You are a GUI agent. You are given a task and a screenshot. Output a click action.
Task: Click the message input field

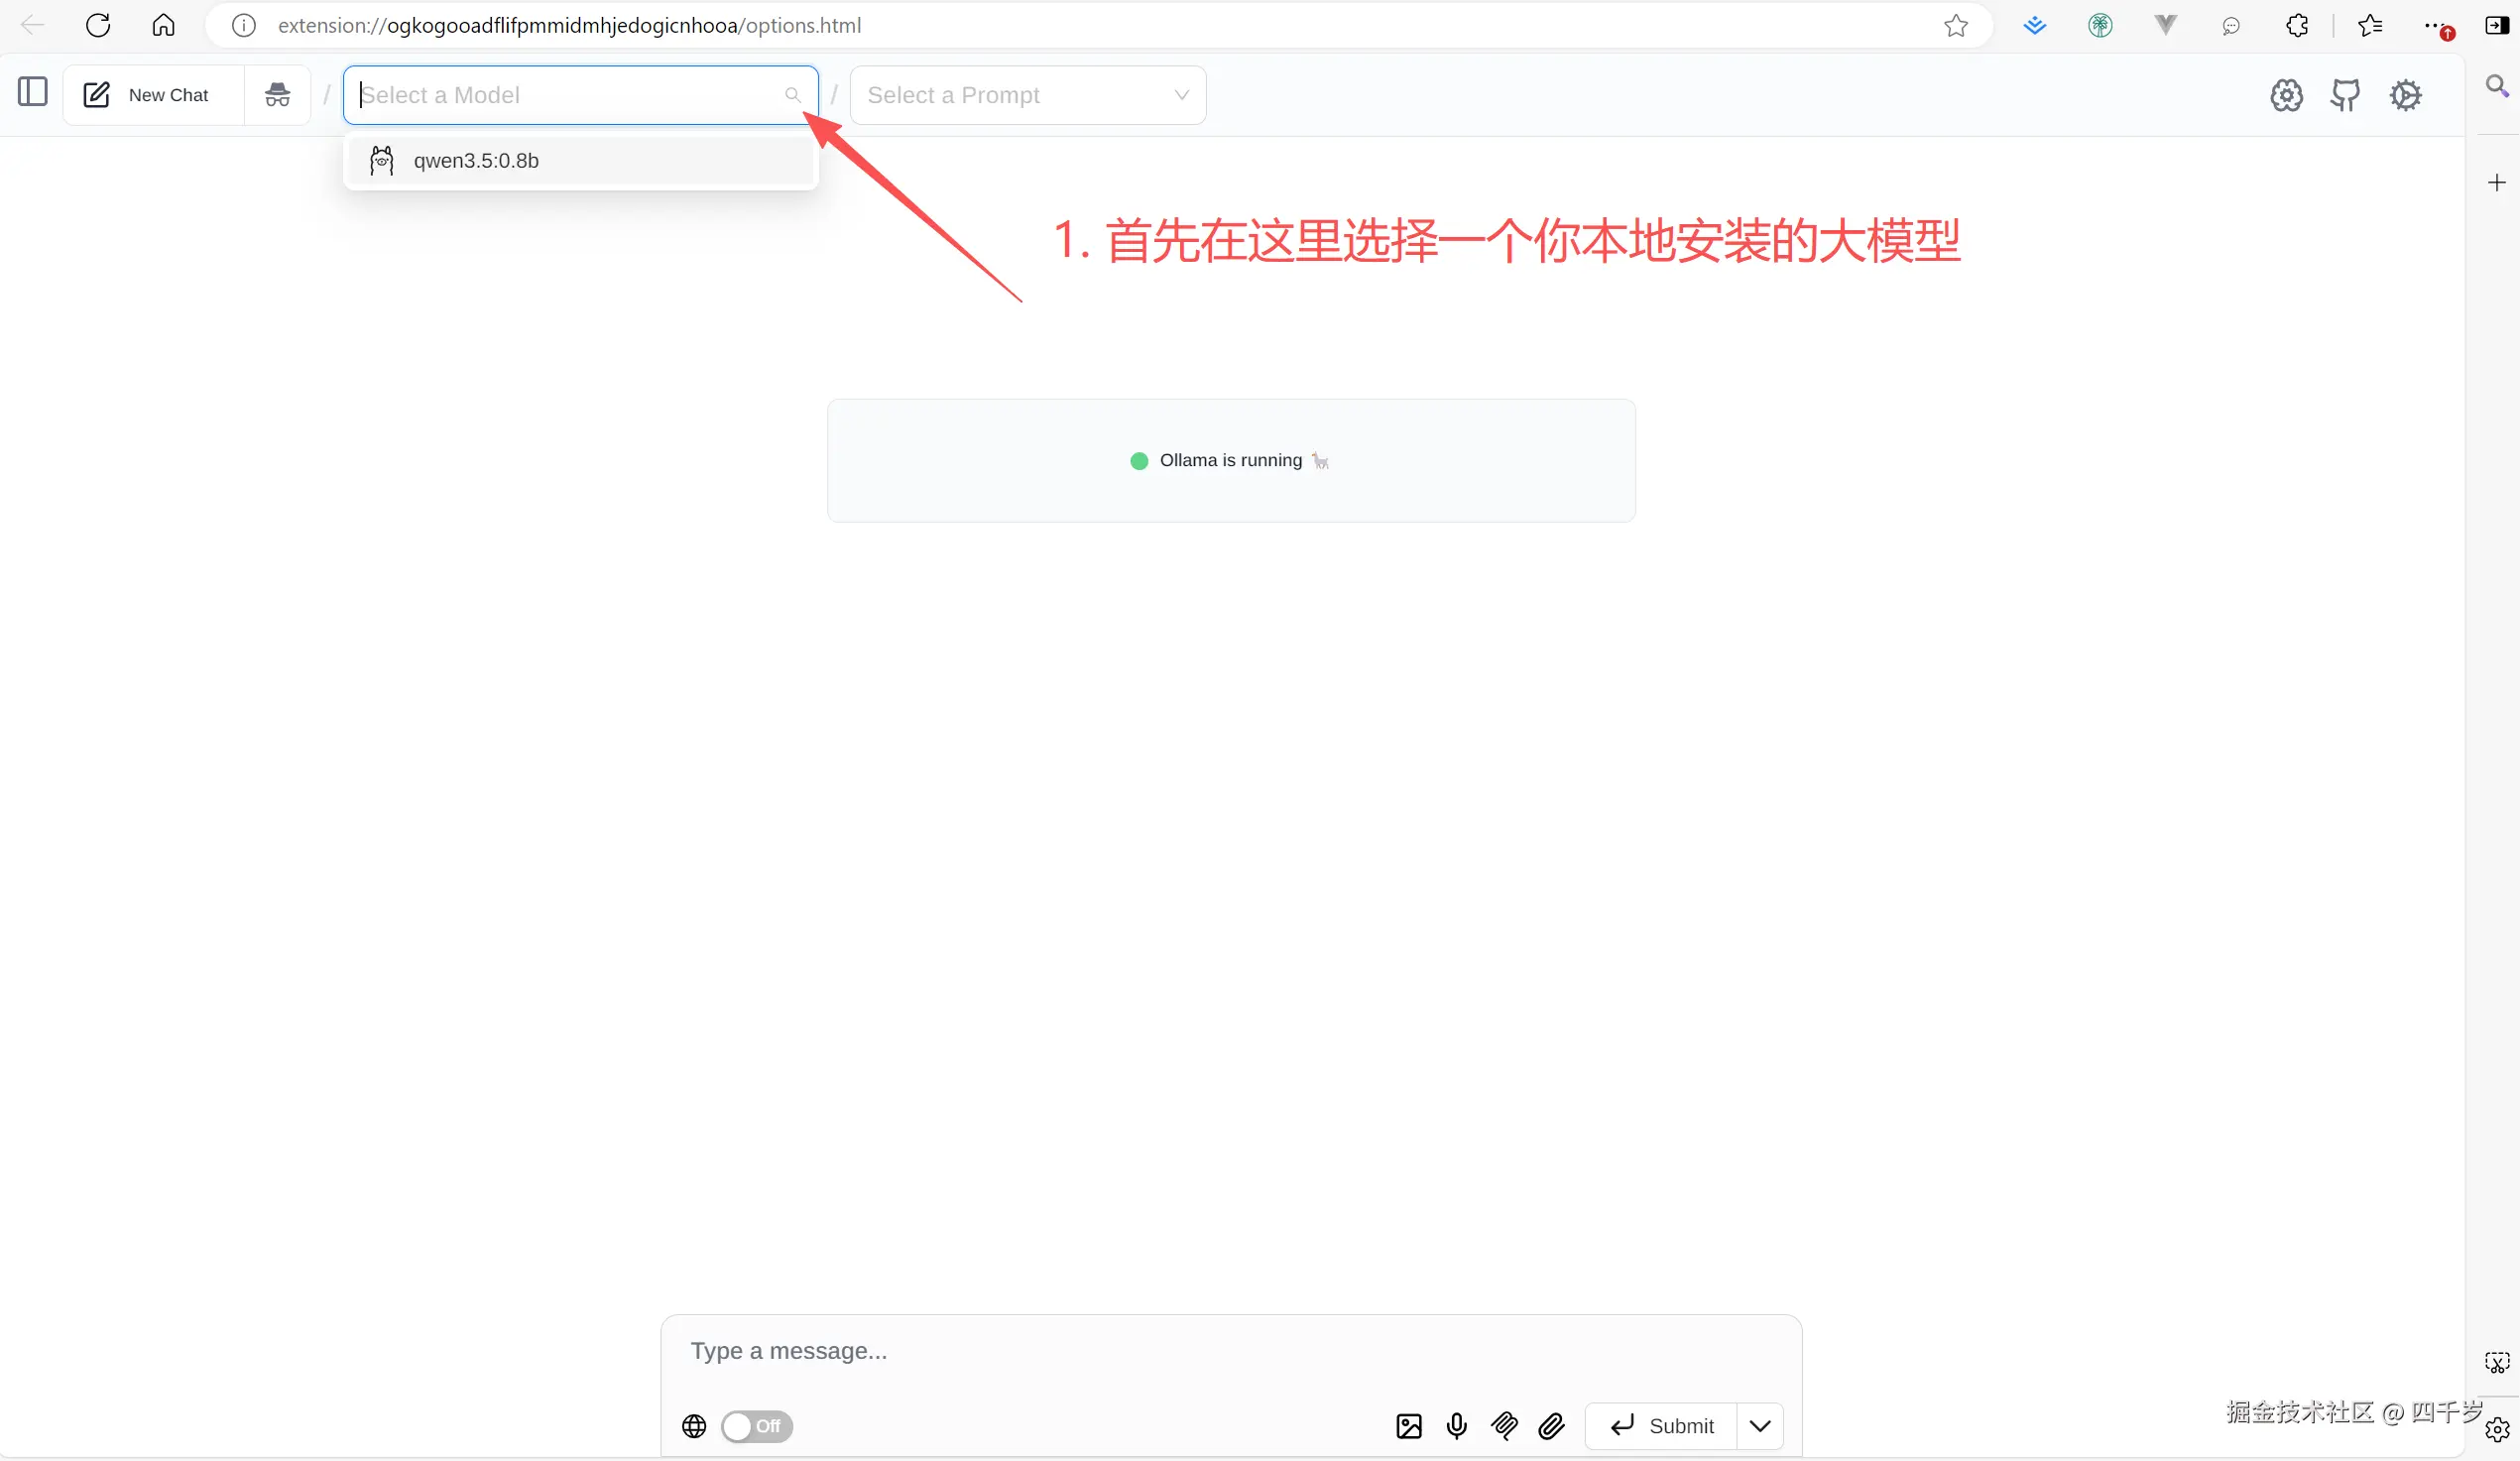1100,1352
